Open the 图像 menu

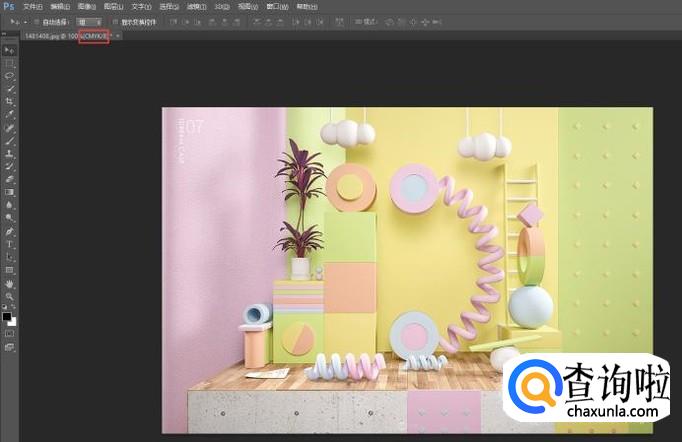tap(86, 6)
